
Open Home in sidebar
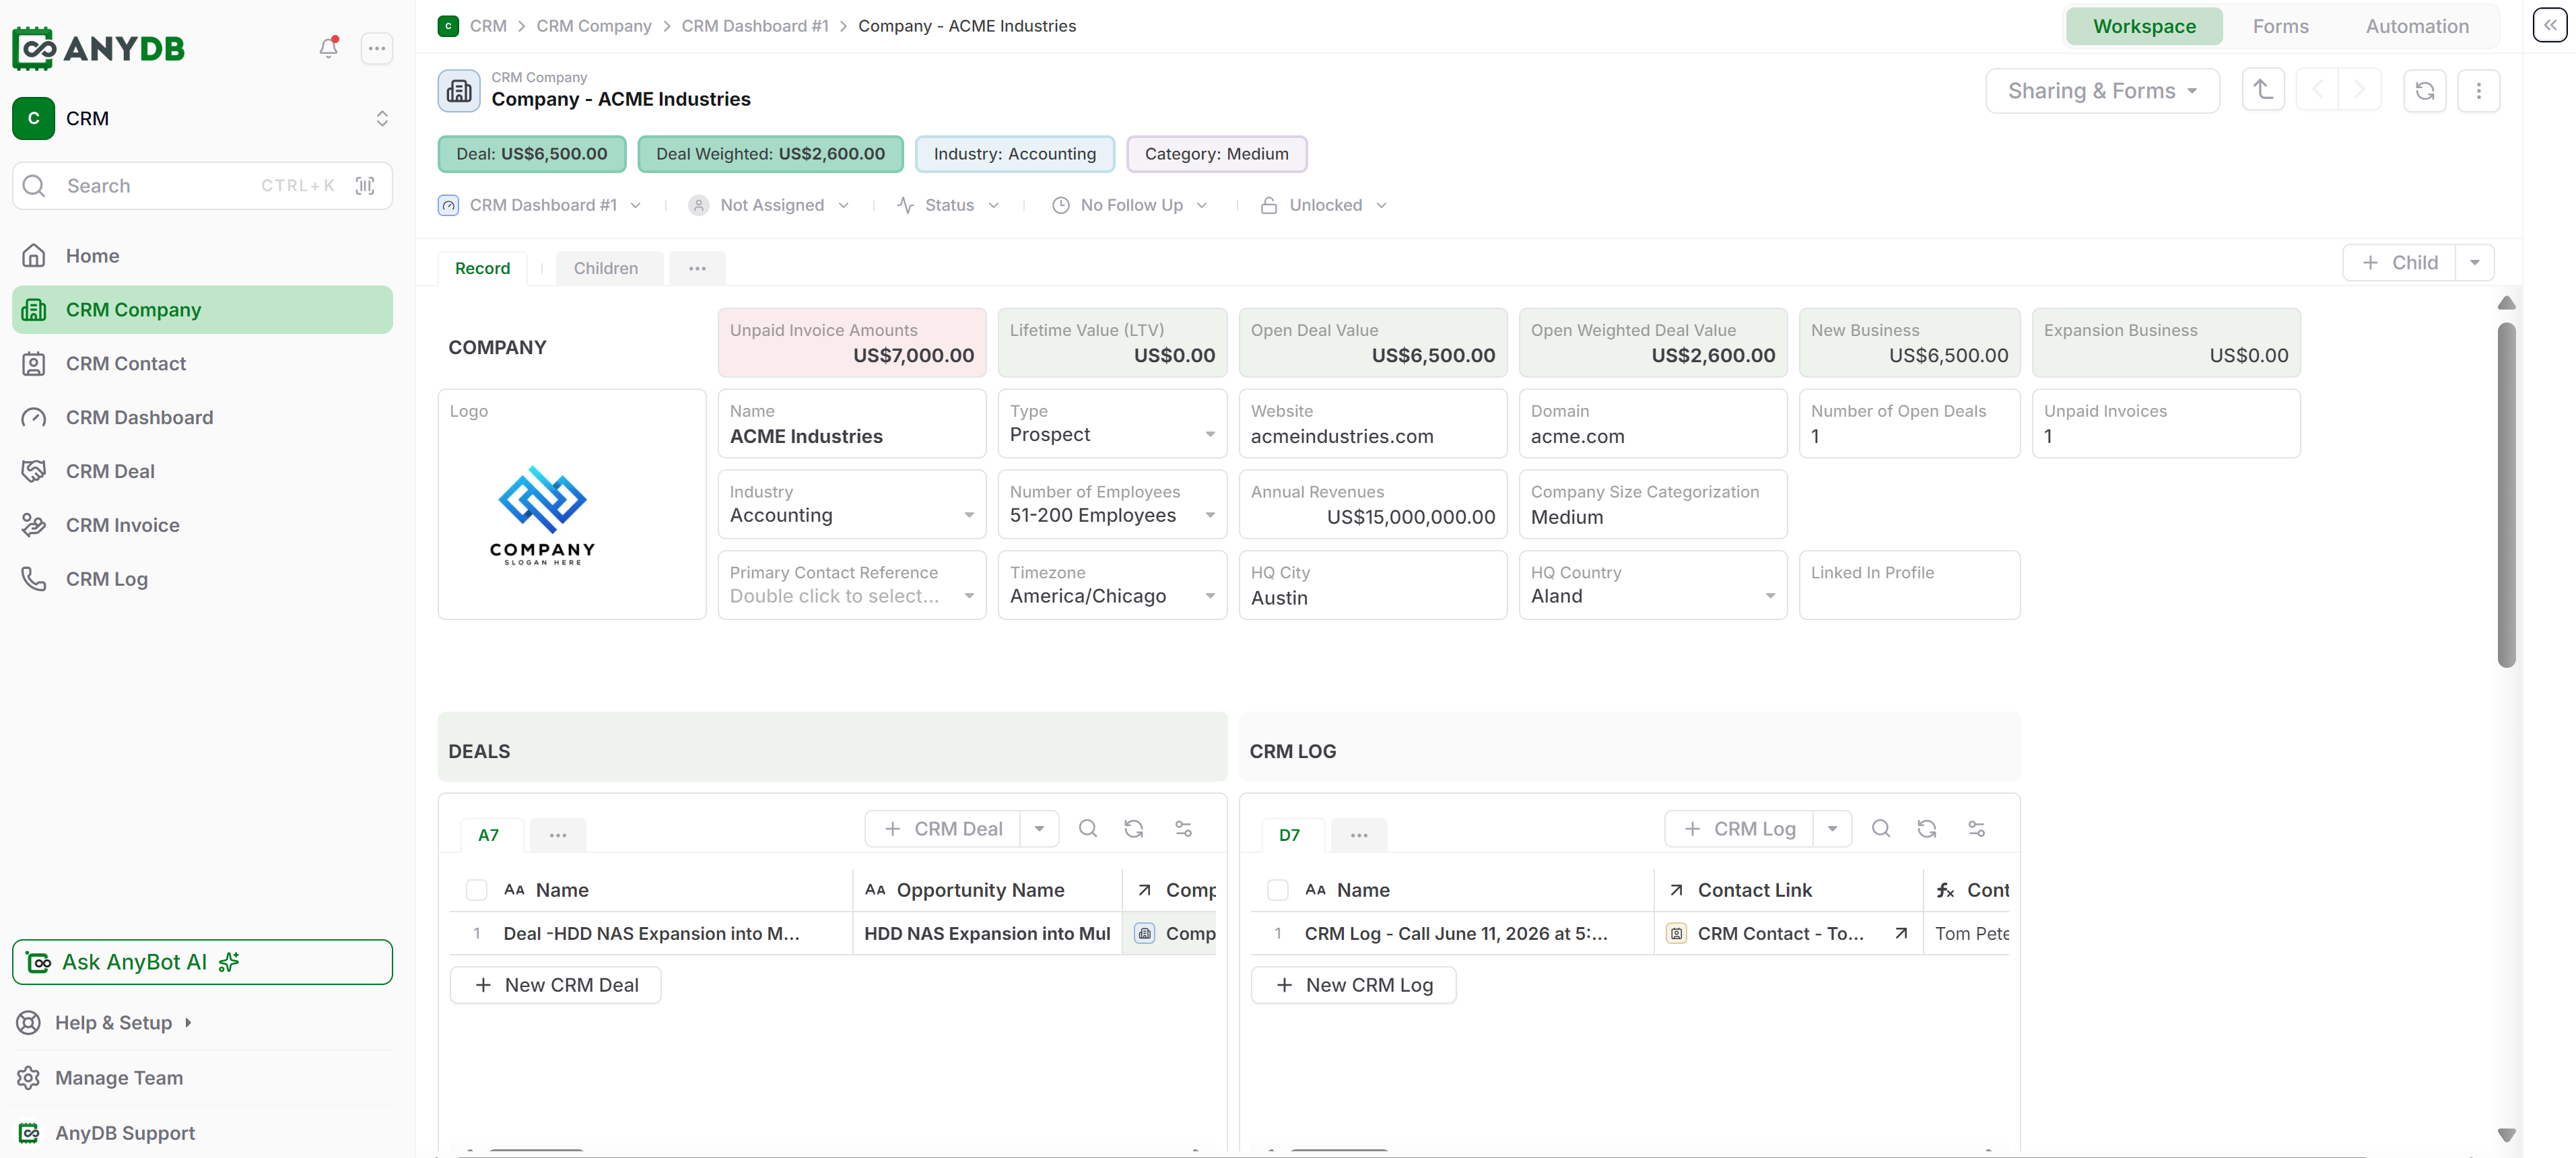[202, 256]
